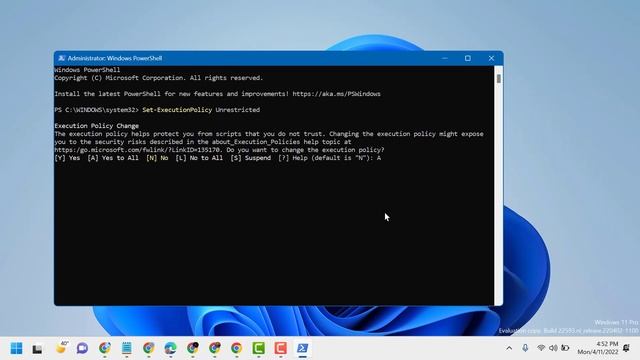Open Wi-Fi network tray icon
The height and width of the screenshot is (360, 640).
pos(541,348)
